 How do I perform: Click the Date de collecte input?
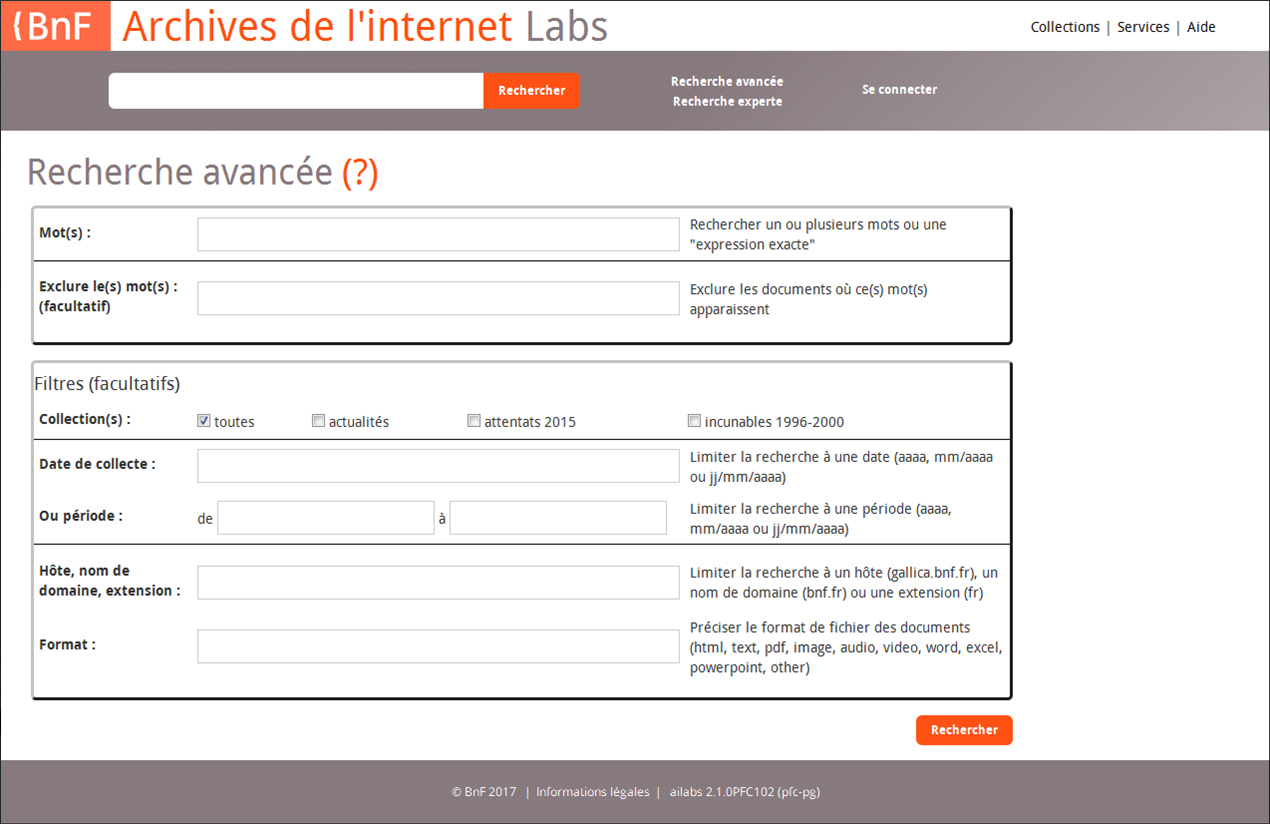pos(438,465)
